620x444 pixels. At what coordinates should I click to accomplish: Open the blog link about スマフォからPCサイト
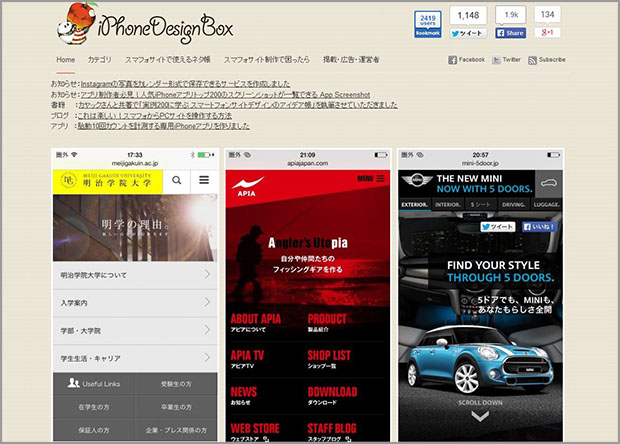[155, 115]
